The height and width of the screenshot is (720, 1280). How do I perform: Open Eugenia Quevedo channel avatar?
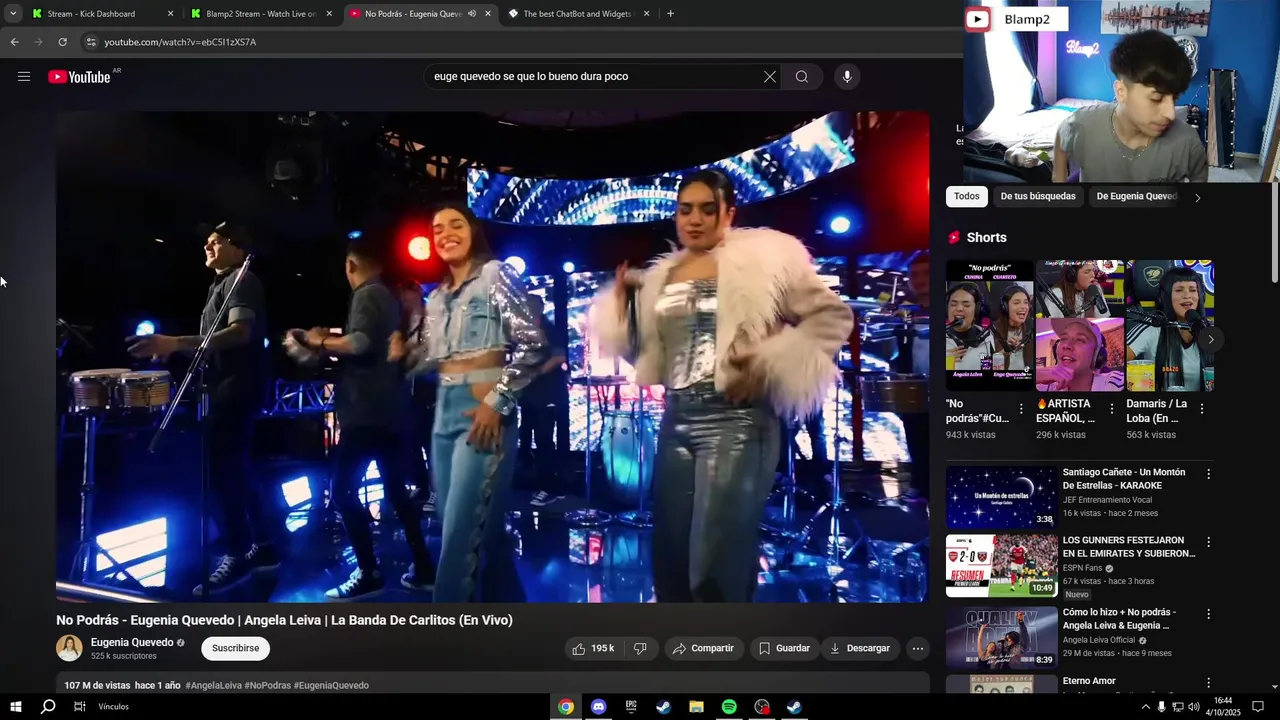coord(69,649)
